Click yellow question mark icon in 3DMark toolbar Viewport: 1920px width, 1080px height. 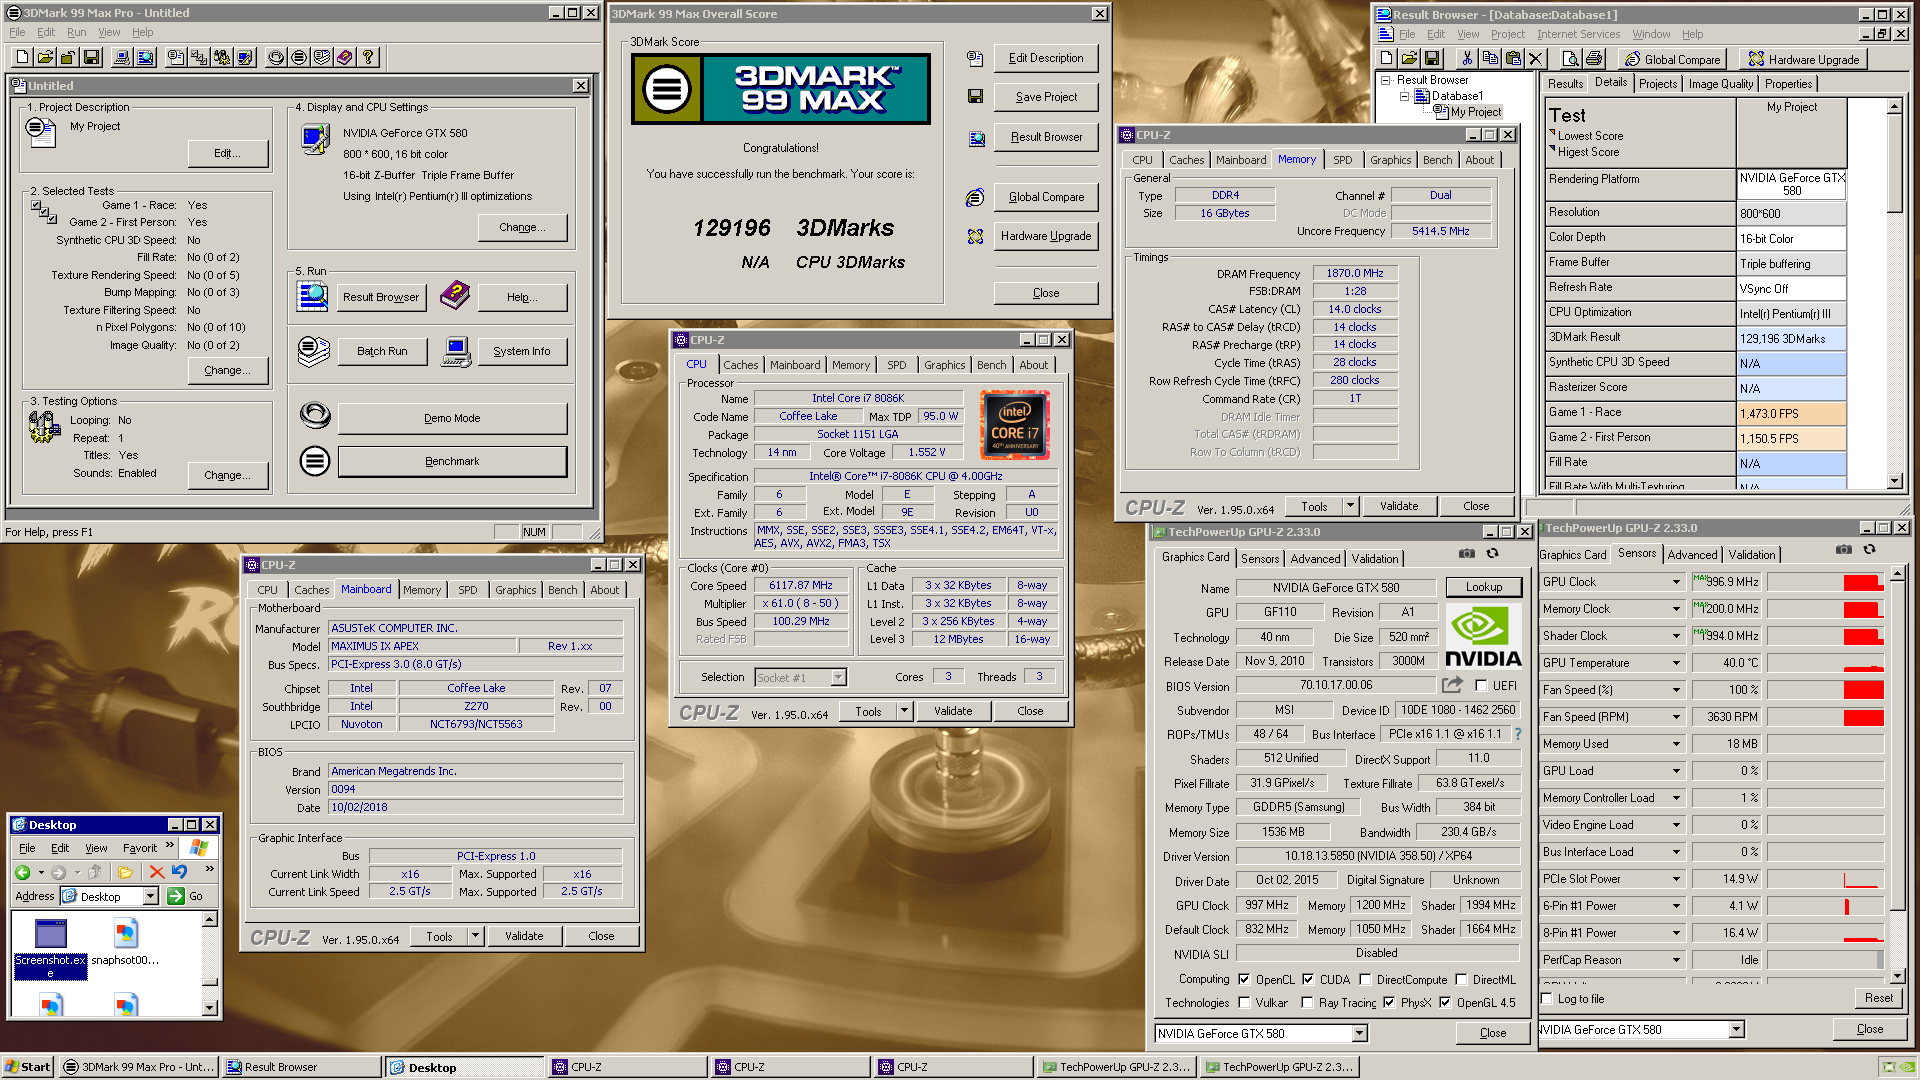(368, 58)
